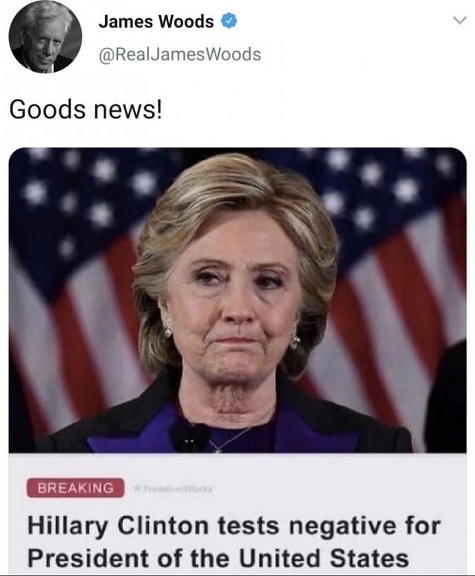
Task: Expand the tweet options chevron
Action: click(x=460, y=21)
